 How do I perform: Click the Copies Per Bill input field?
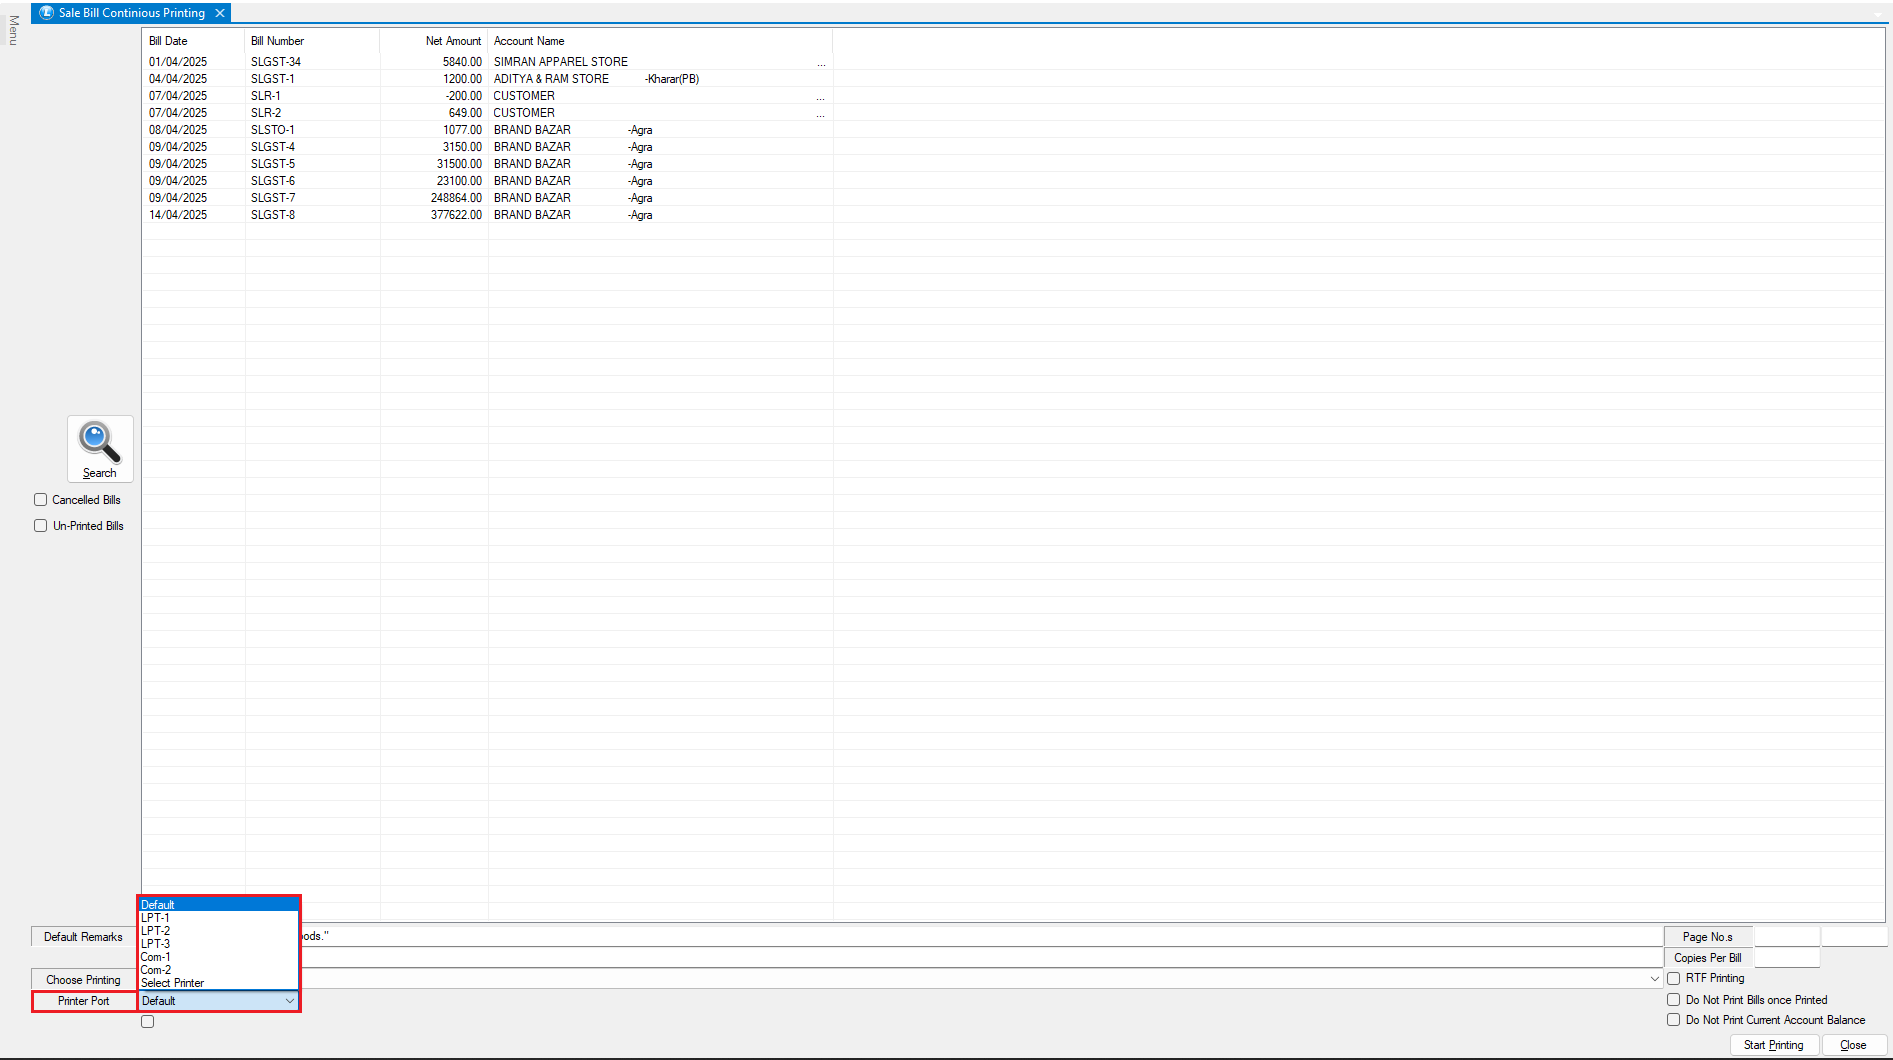pos(1786,958)
